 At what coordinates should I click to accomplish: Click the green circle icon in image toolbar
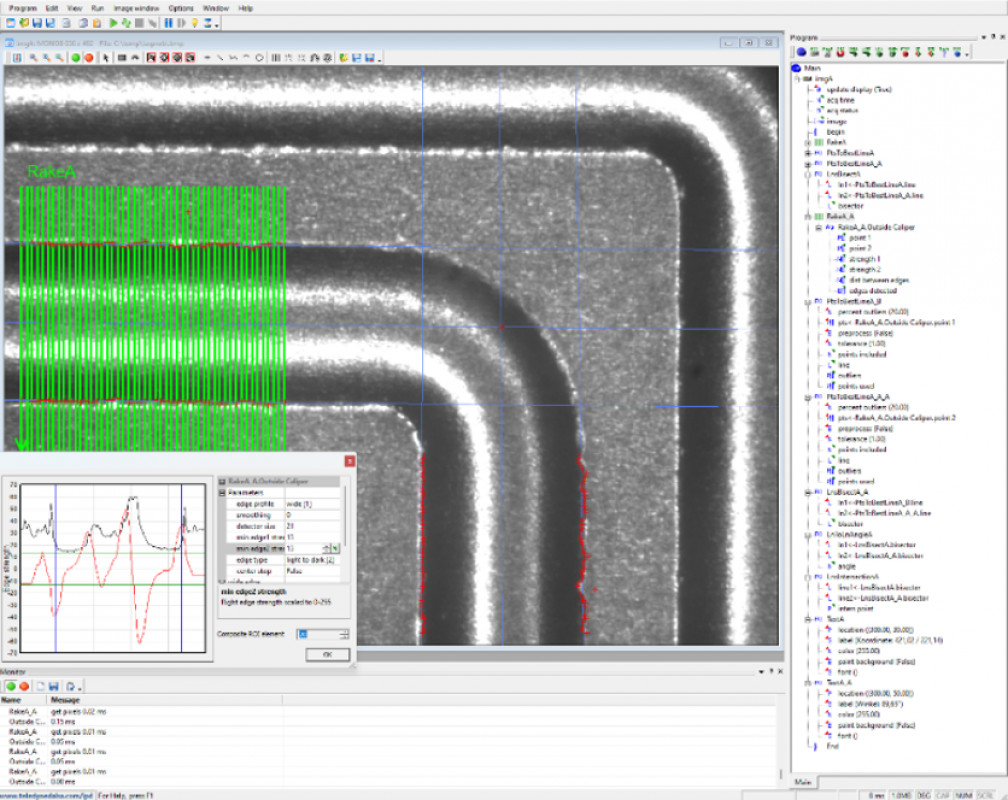76,58
